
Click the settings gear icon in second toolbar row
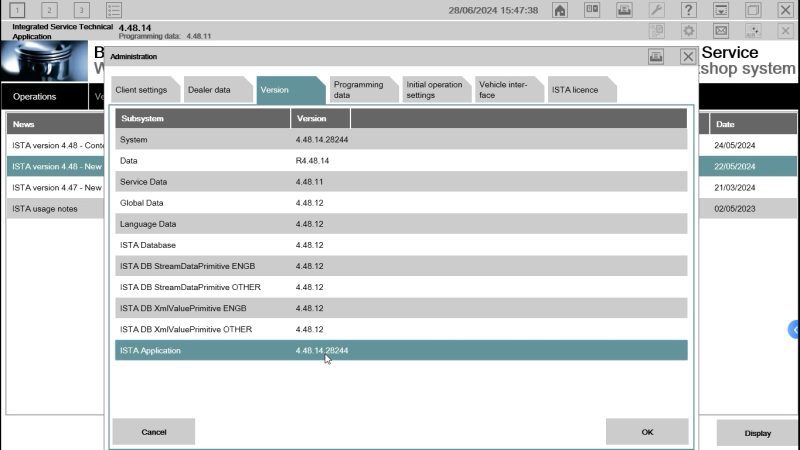tap(688, 31)
